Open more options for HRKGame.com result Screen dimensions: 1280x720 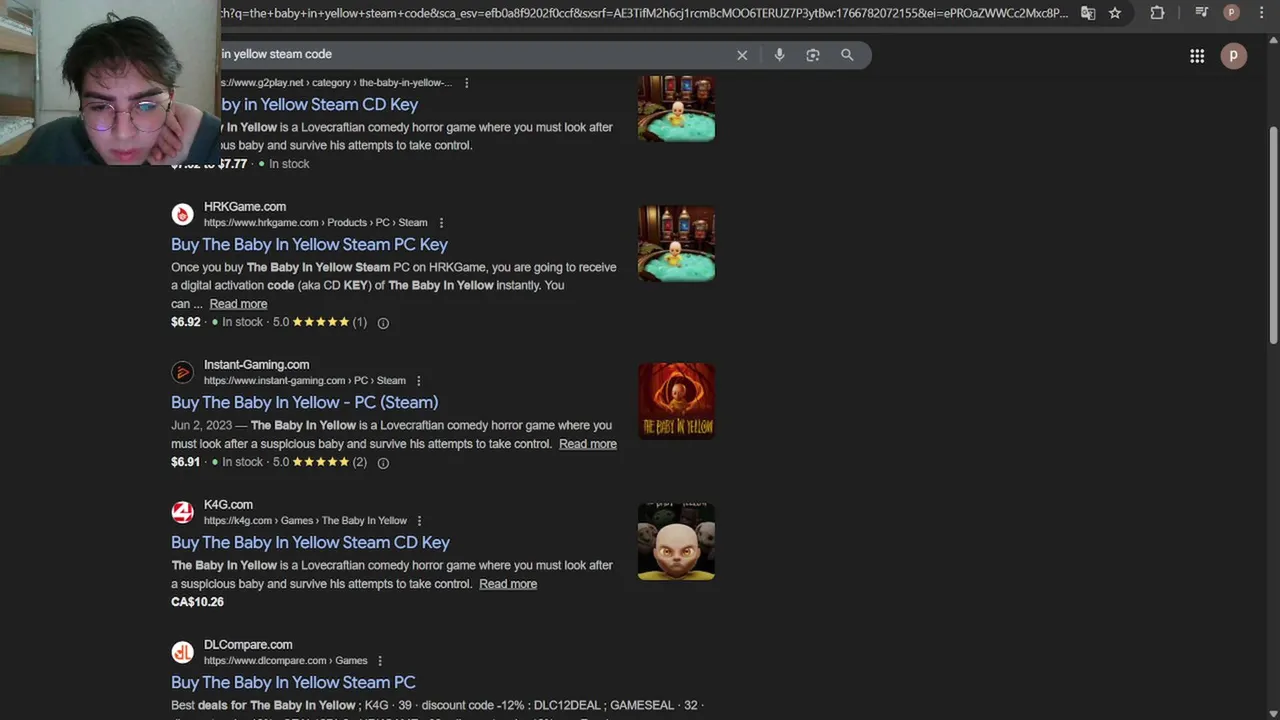441,223
